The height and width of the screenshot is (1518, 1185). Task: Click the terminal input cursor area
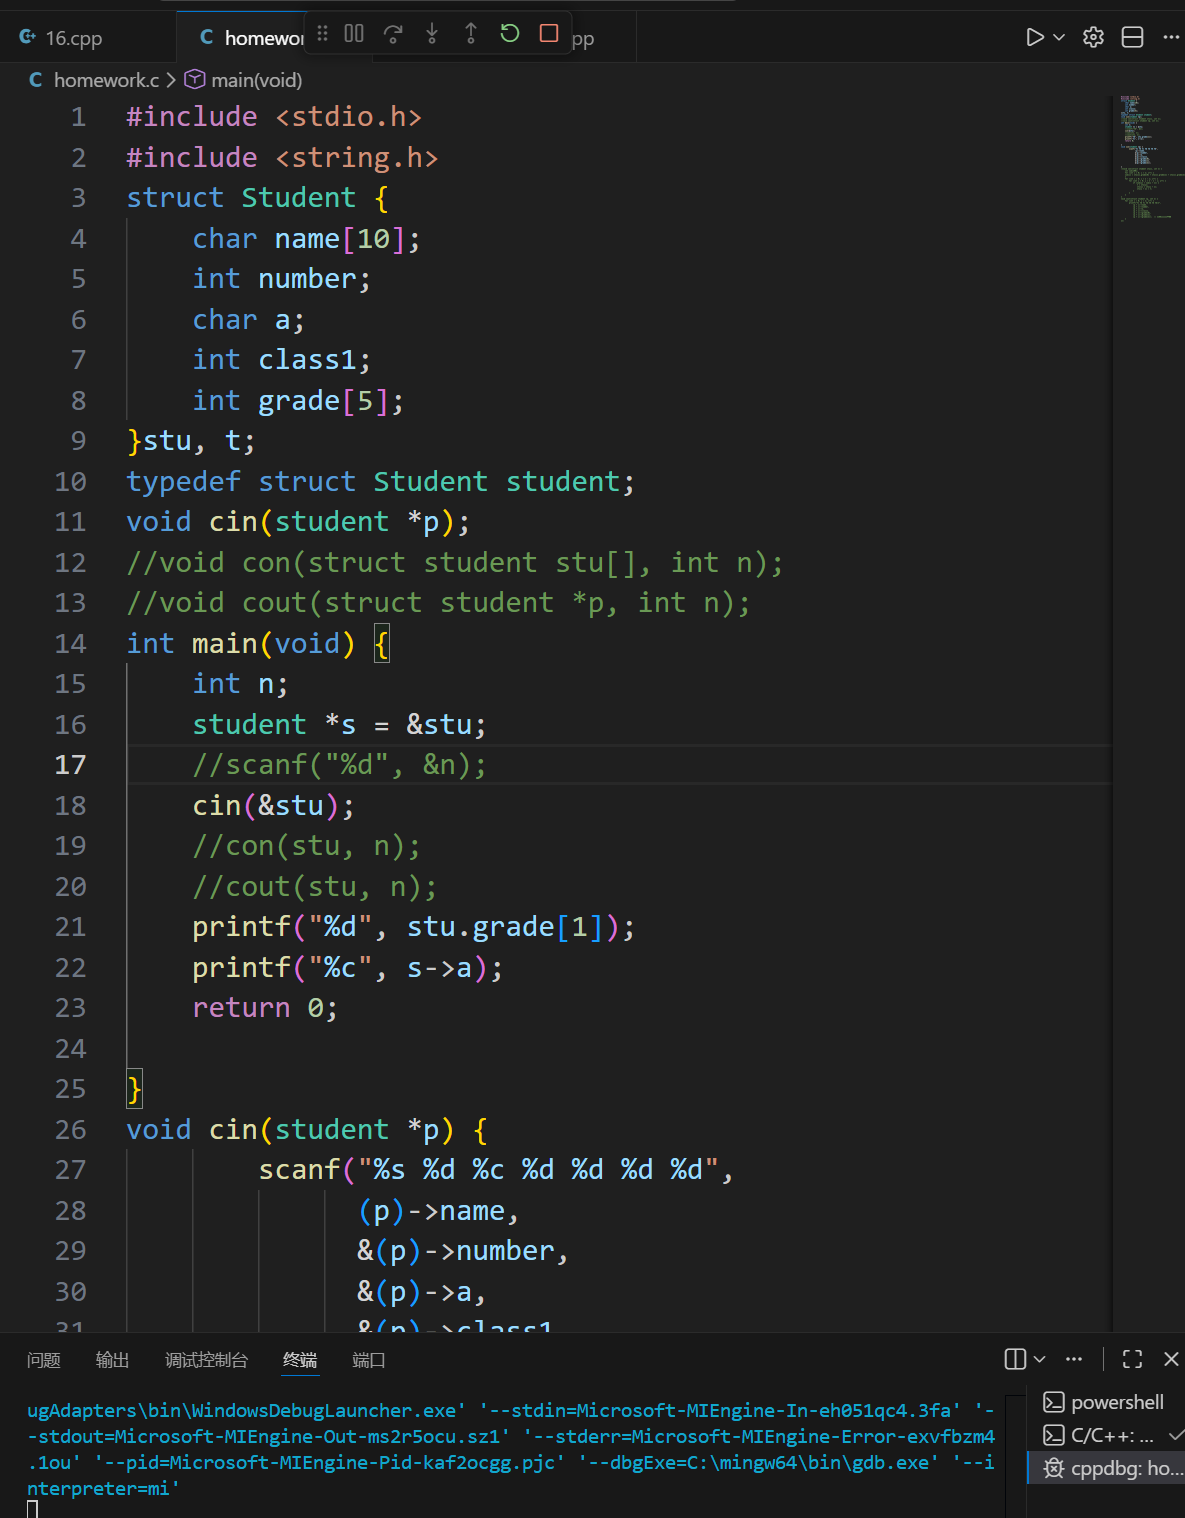click(33, 1509)
